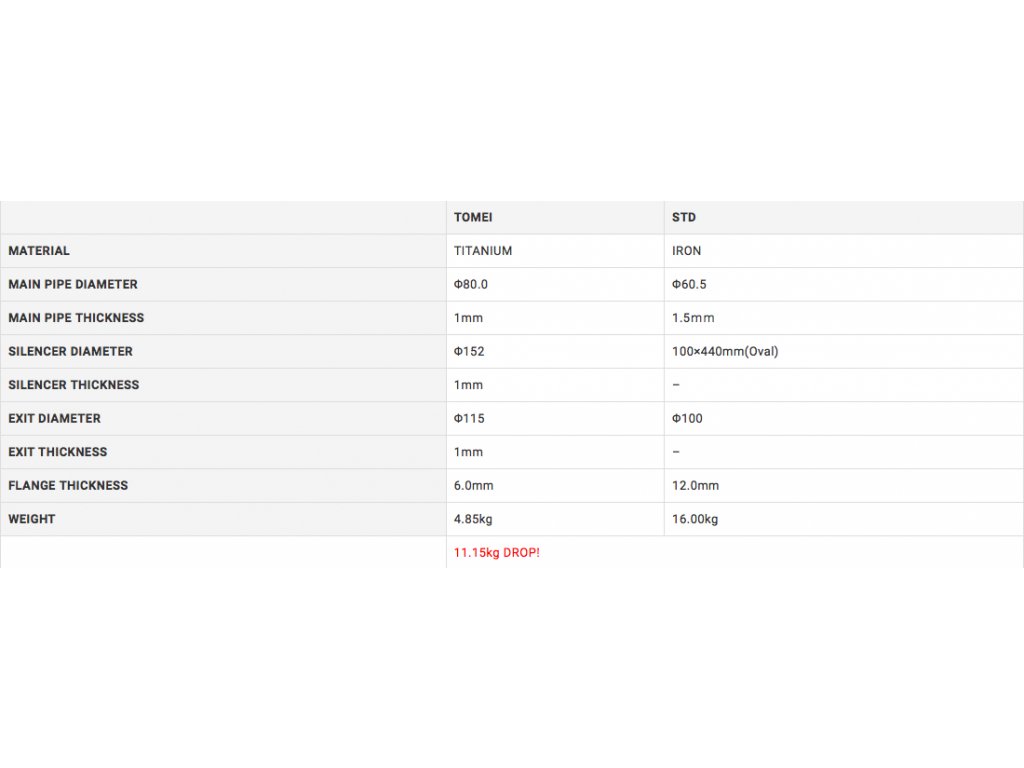Select the MAIN PIPE THICKNESS label

[x=76, y=318]
